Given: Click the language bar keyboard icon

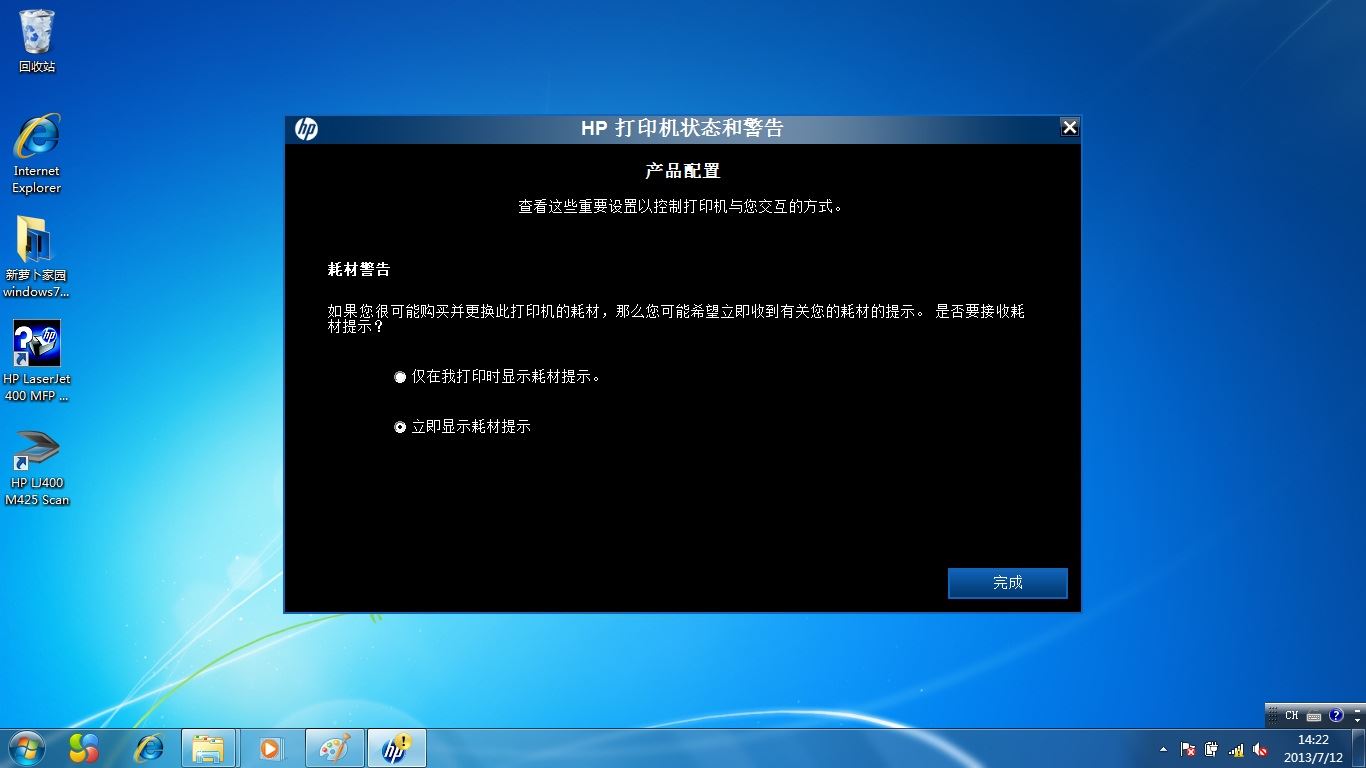Looking at the screenshot, I should [1314, 716].
